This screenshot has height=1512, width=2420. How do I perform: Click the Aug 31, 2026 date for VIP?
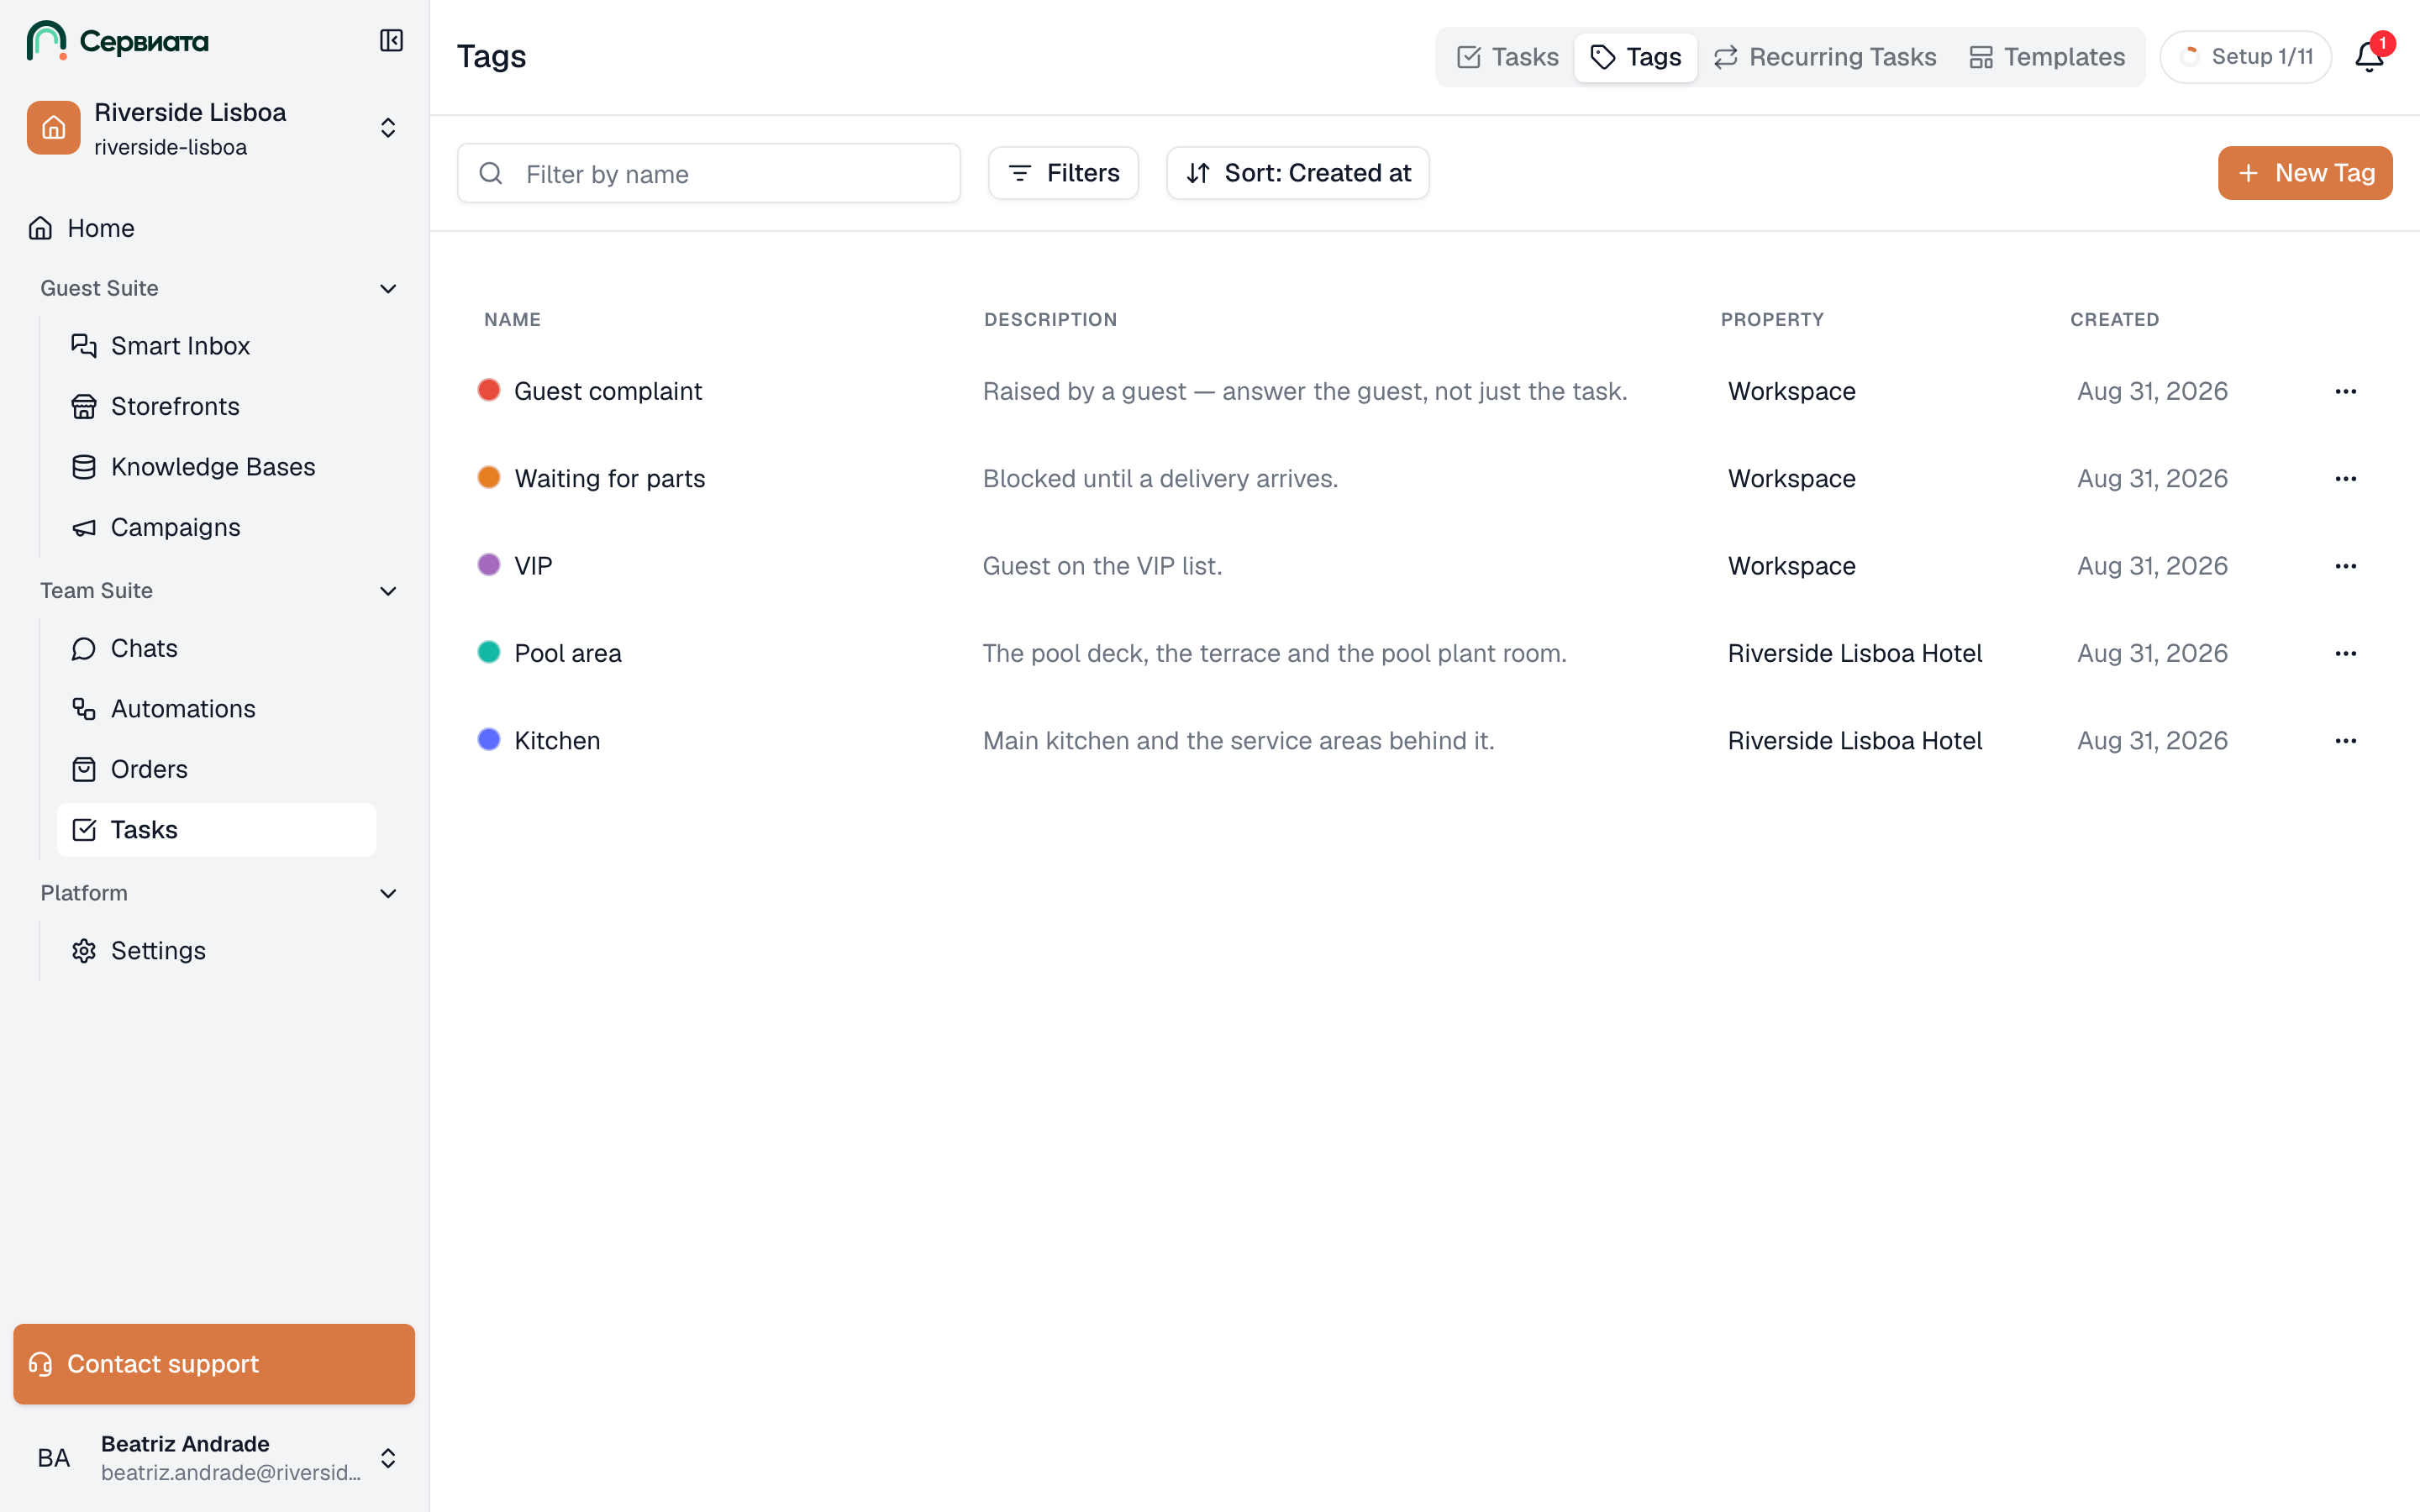[x=2152, y=566]
